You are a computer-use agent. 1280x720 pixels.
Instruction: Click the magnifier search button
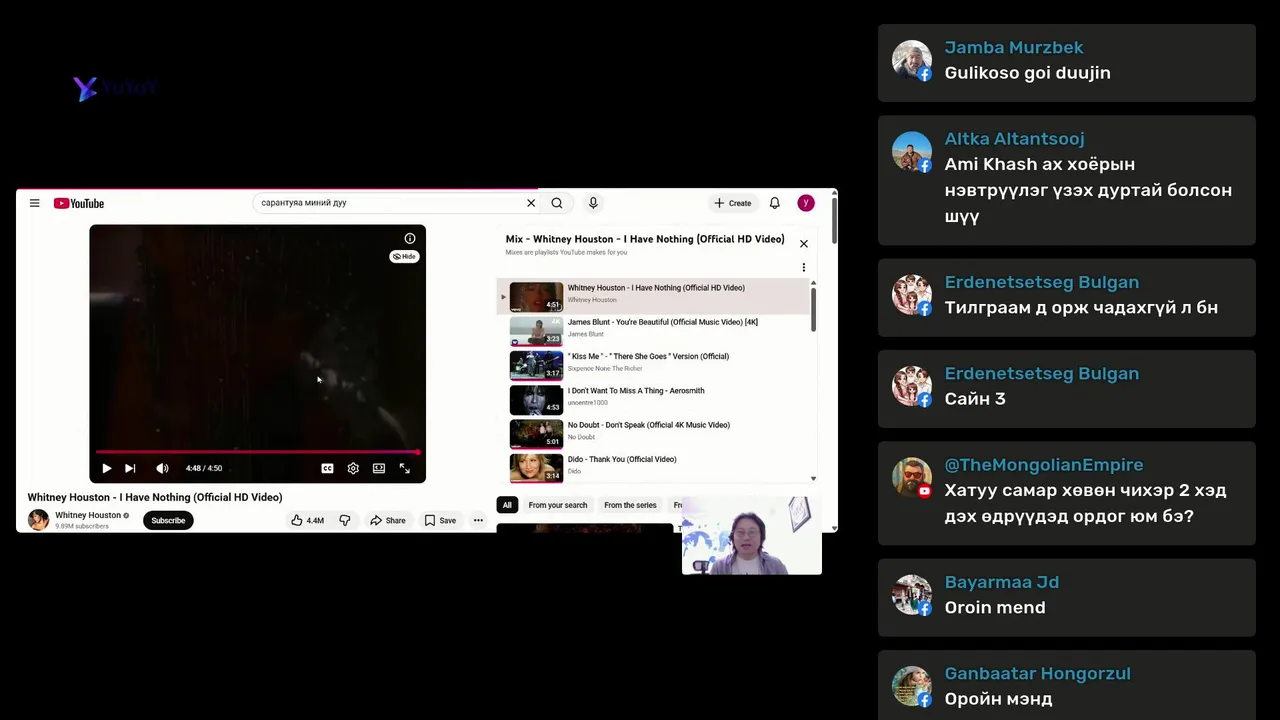click(557, 203)
